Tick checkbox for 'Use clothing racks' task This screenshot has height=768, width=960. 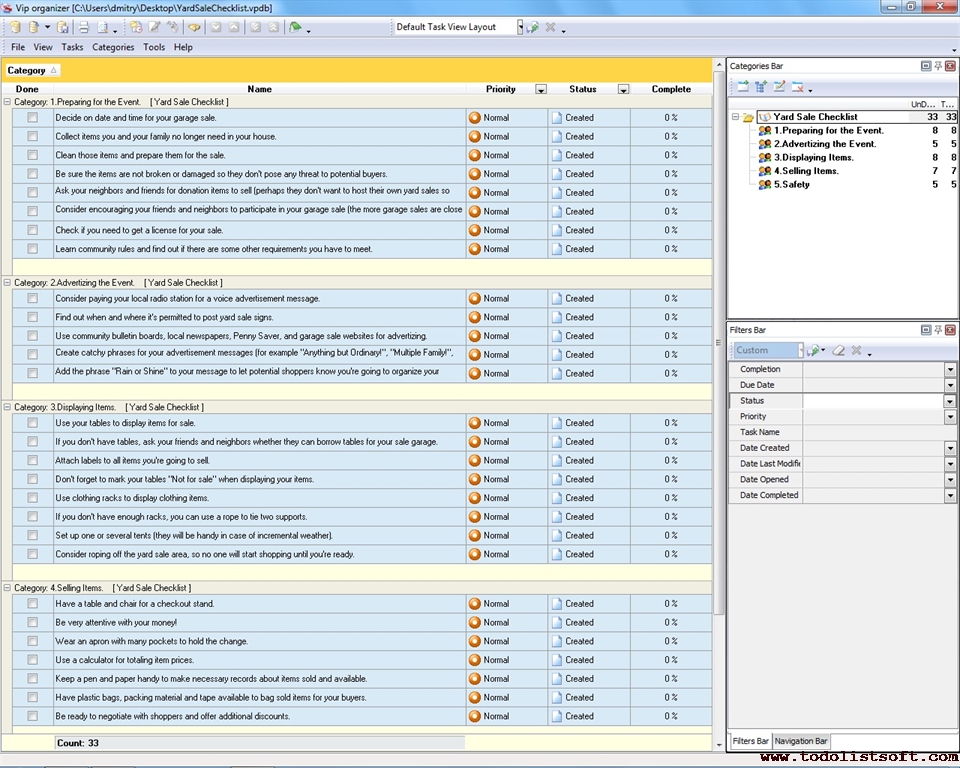click(32, 498)
